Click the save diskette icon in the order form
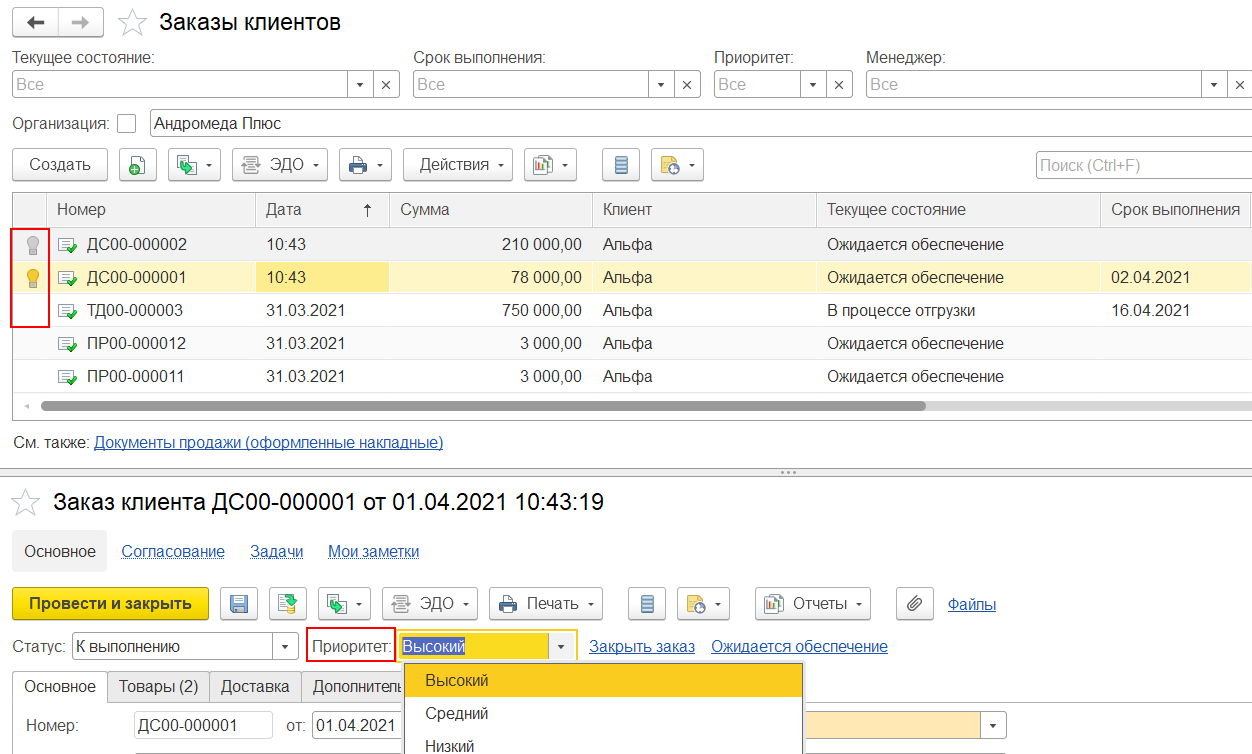This screenshot has height=754, width=1252. click(239, 604)
